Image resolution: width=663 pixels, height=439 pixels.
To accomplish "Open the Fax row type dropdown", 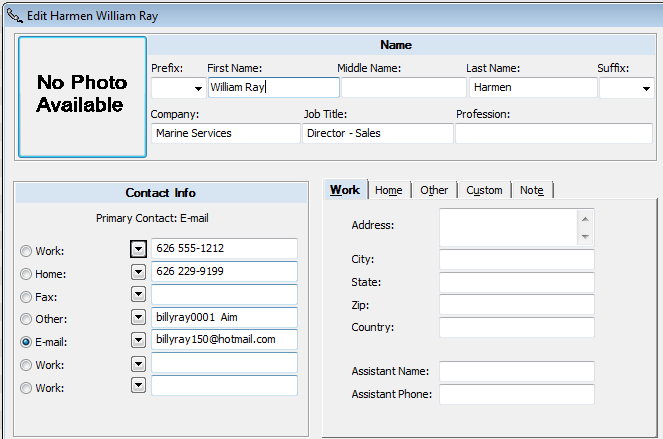I will pyautogui.click(x=138, y=294).
